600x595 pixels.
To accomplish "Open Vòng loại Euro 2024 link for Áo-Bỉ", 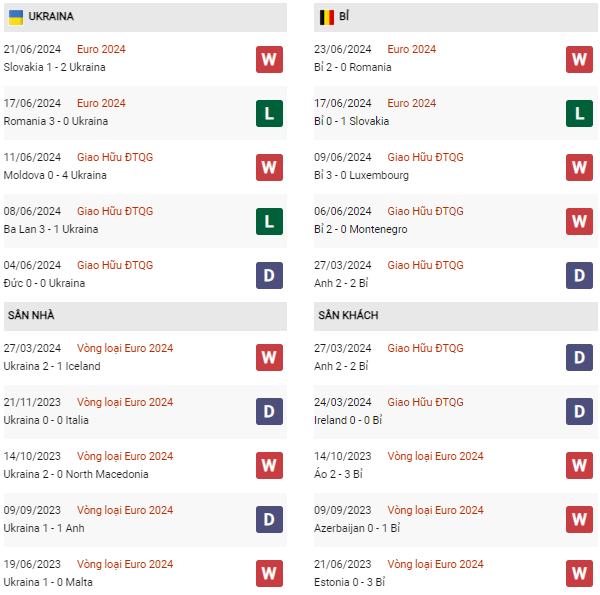I will pyautogui.click(x=435, y=456).
